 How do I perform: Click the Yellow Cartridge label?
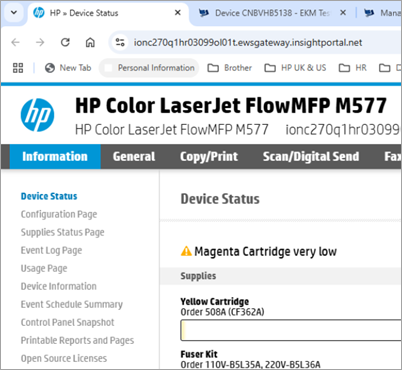click(215, 301)
